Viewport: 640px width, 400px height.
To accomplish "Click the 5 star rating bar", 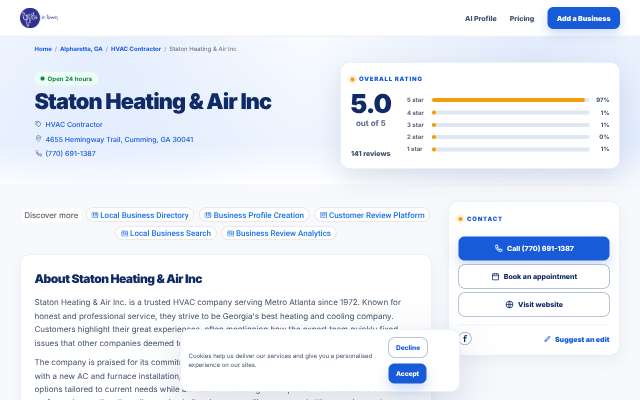I will click(510, 100).
